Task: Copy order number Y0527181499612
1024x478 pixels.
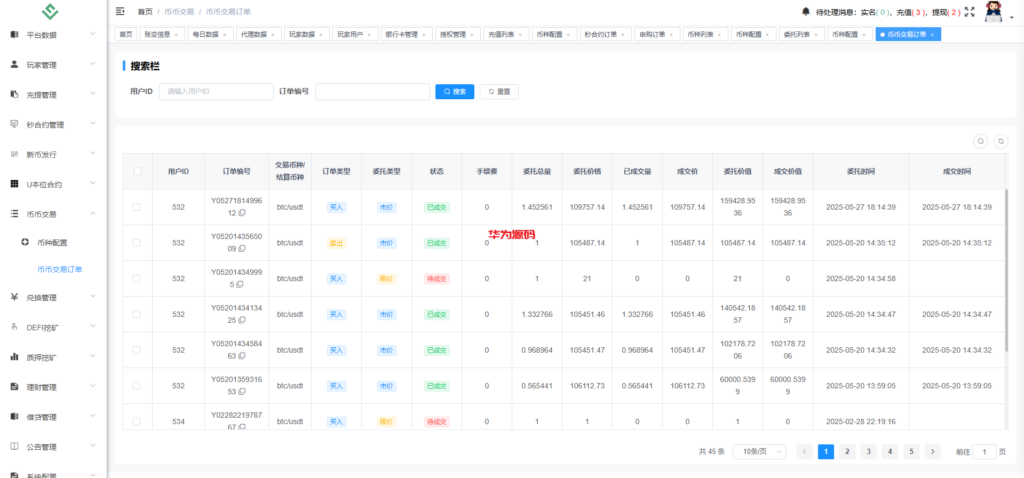Action: click(x=241, y=213)
